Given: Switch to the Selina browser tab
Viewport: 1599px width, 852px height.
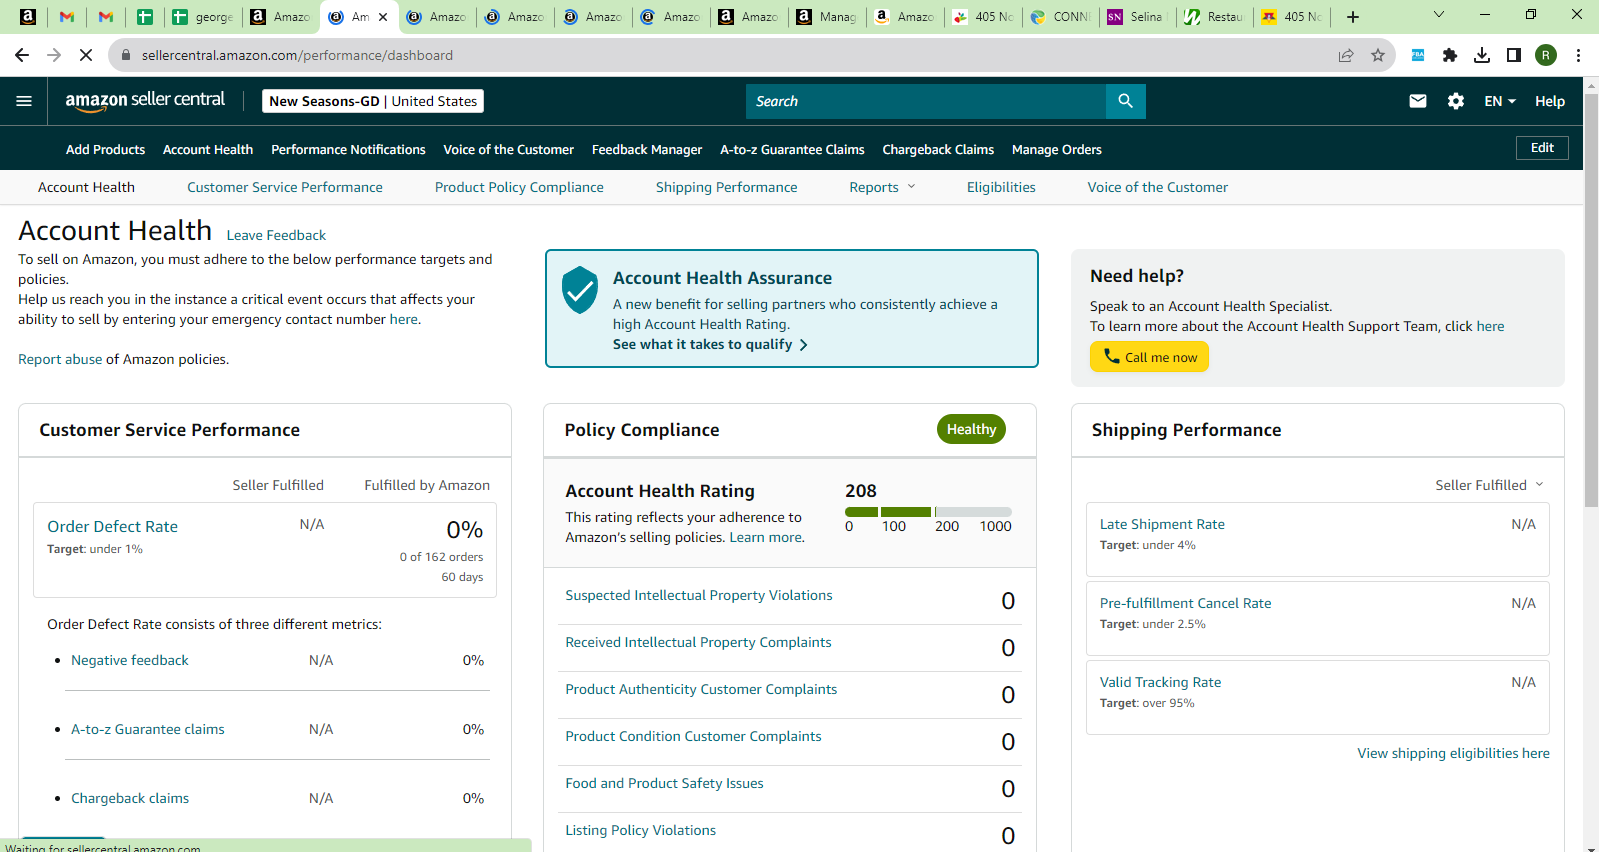Looking at the screenshot, I should coord(1139,16).
